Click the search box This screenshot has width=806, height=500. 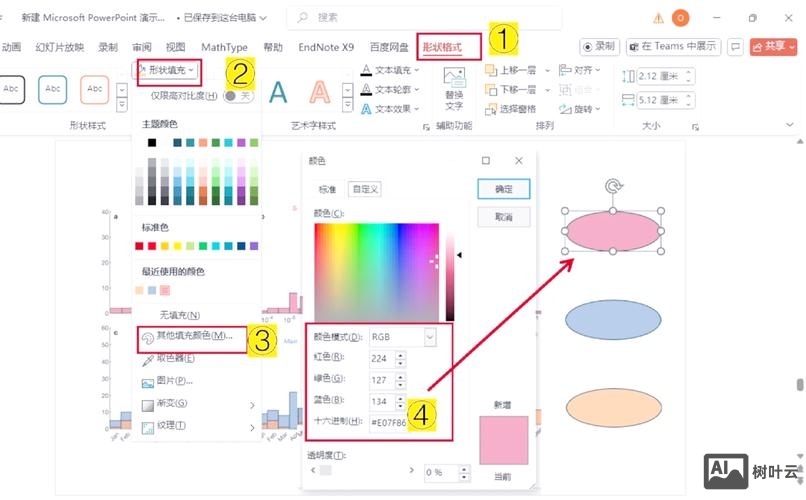(424, 17)
